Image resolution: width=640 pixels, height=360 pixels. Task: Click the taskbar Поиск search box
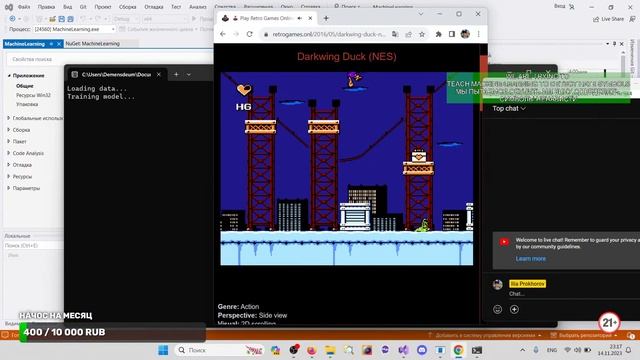(219, 350)
